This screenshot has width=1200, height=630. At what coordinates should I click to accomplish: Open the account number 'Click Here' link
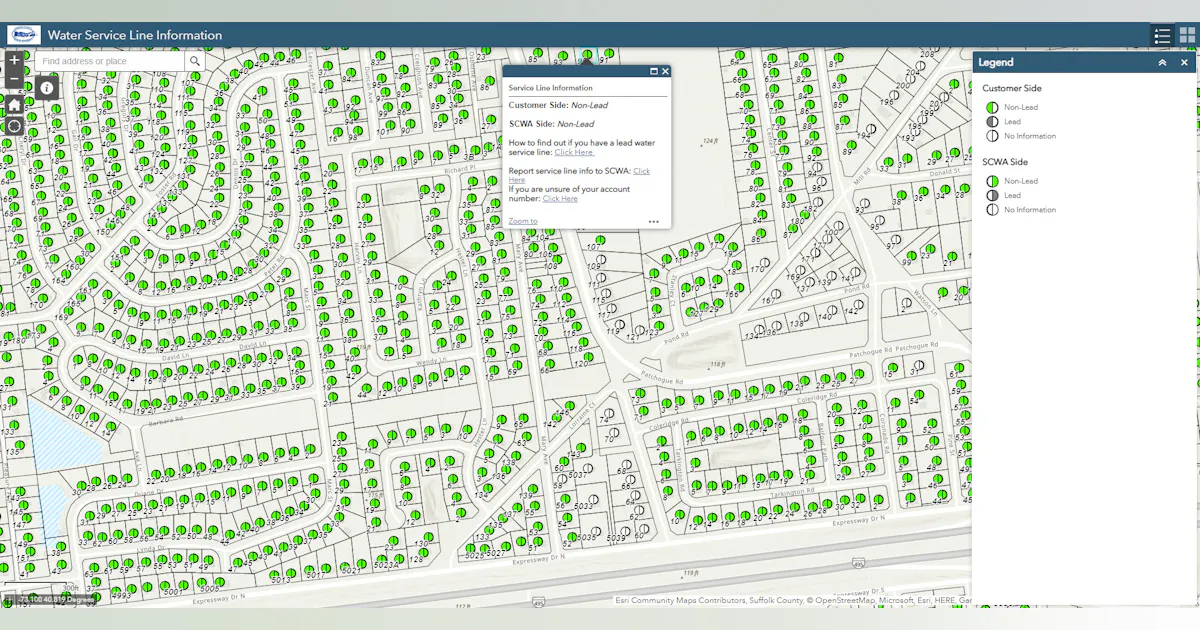(560, 198)
